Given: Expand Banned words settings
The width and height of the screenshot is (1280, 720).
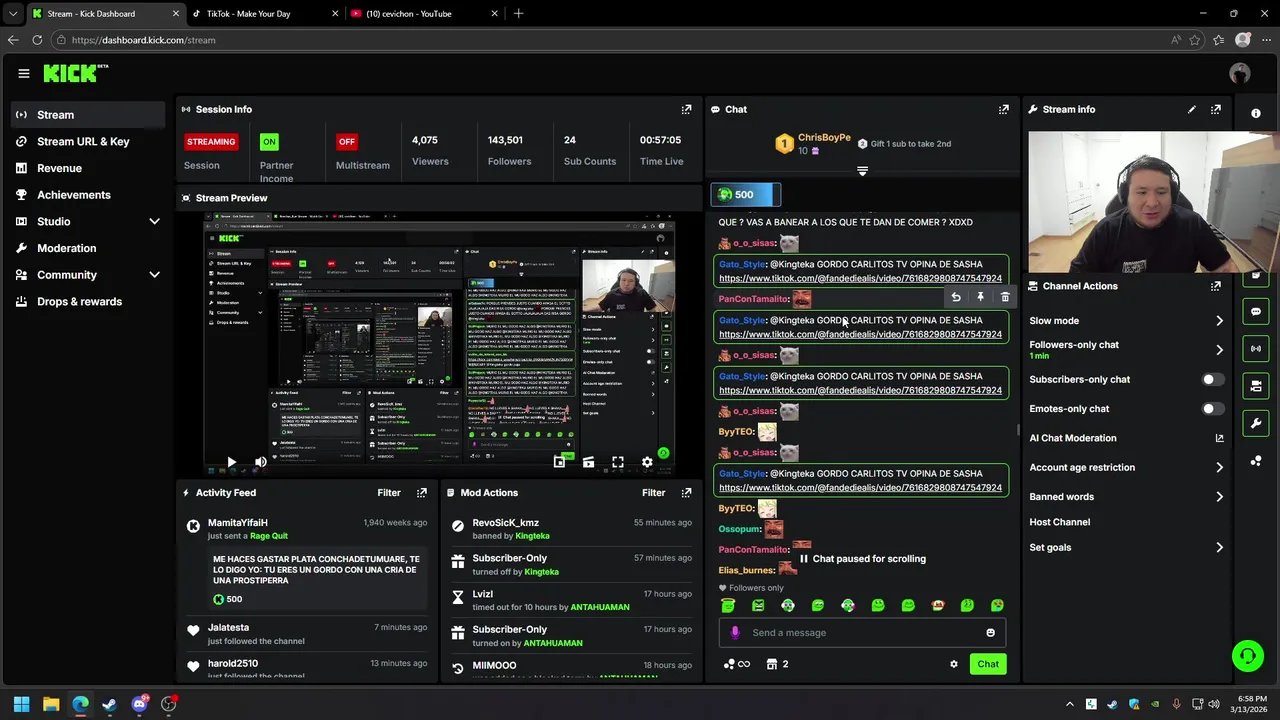Looking at the screenshot, I should pyautogui.click(x=1219, y=497).
